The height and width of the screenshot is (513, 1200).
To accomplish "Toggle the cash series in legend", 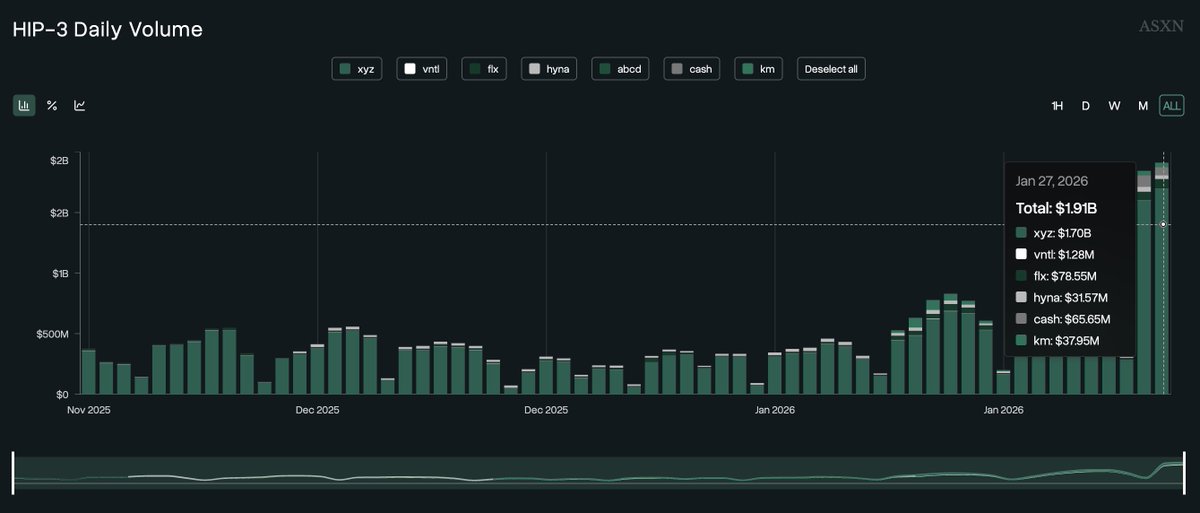I will pos(692,69).
